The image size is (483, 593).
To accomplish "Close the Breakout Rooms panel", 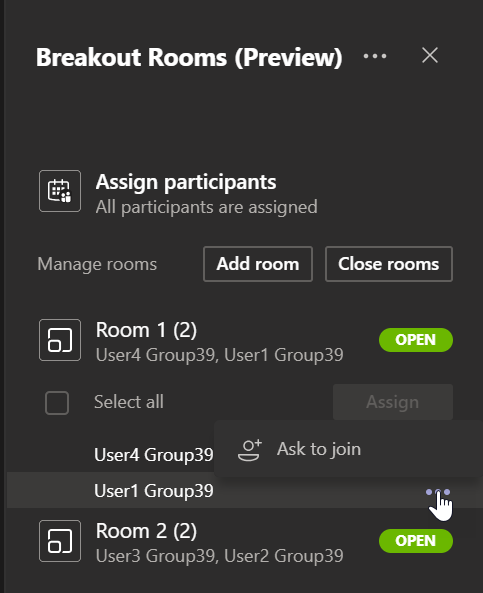I will (430, 56).
